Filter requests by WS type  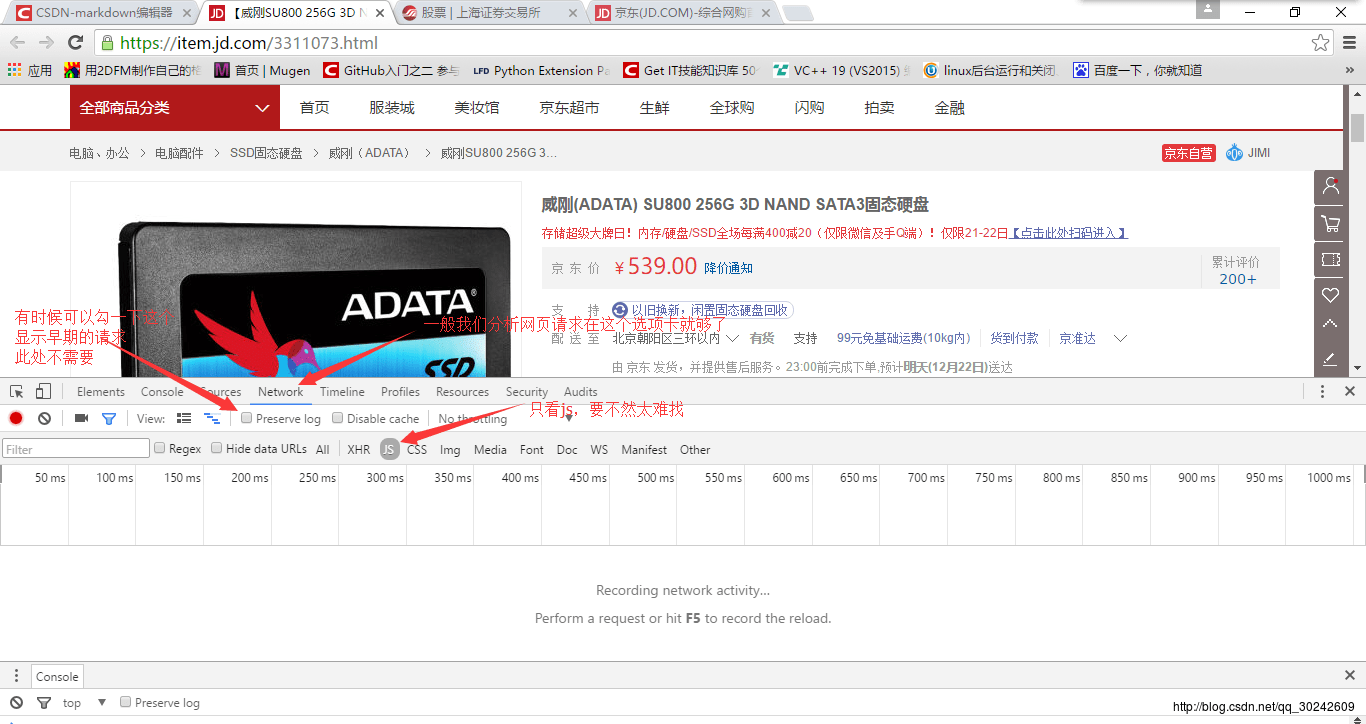[599, 449]
